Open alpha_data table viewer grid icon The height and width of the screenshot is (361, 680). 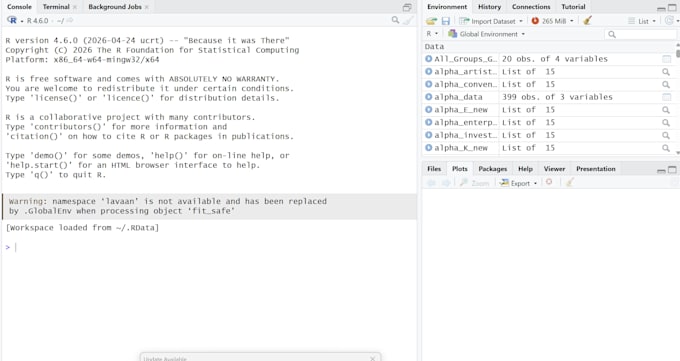pos(666,97)
